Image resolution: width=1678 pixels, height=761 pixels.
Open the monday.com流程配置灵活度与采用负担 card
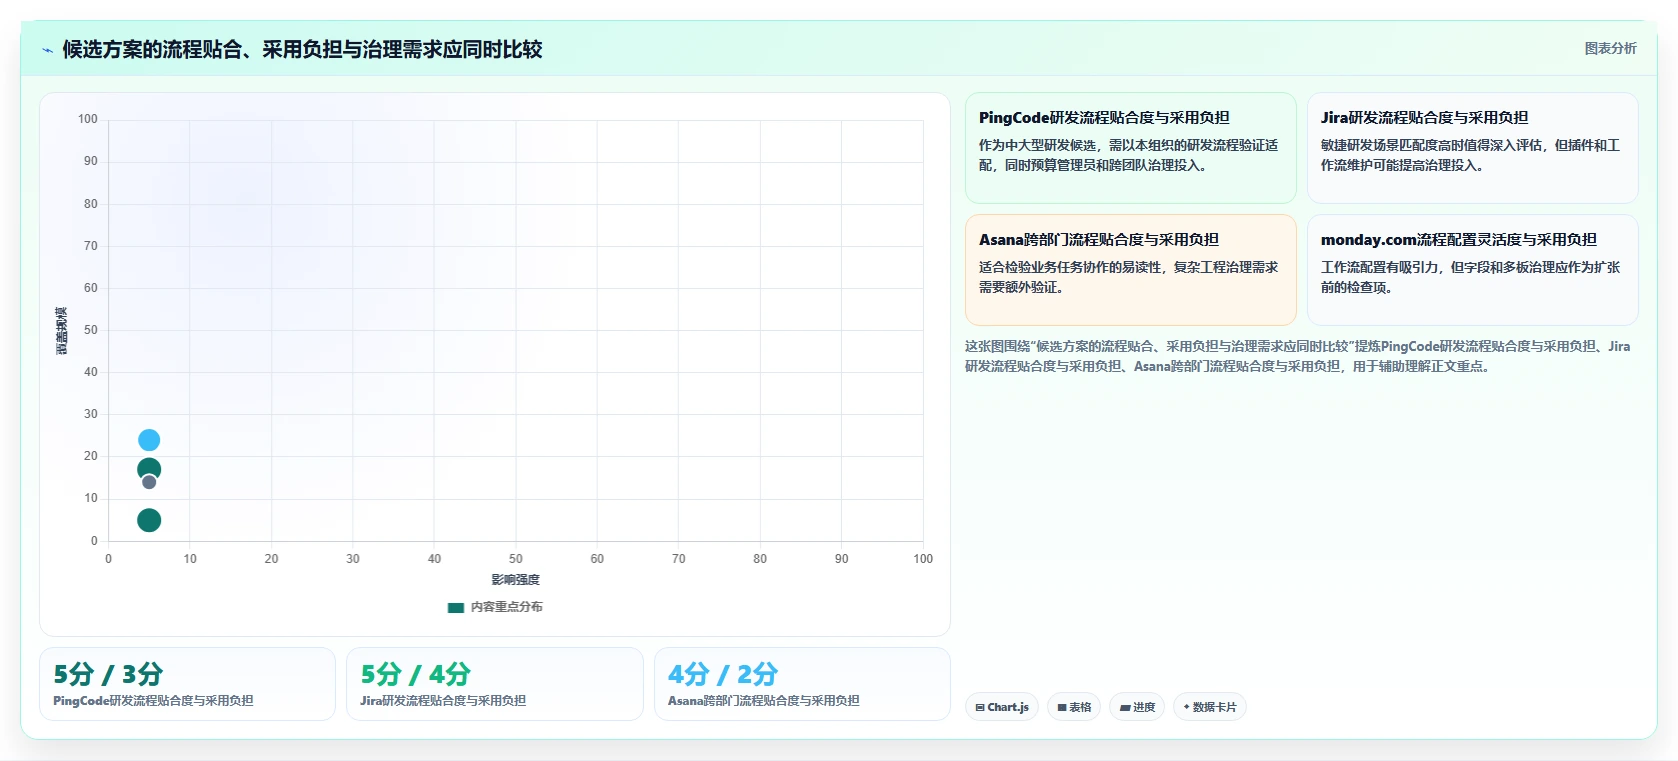point(1472,270)
